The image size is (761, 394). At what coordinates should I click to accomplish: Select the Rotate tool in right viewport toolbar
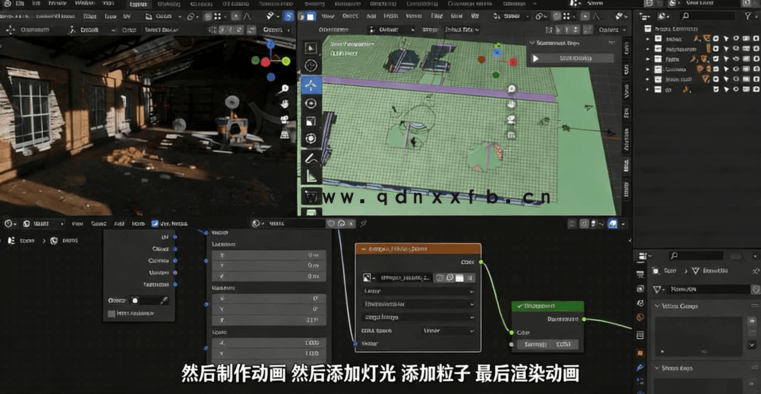311,103
